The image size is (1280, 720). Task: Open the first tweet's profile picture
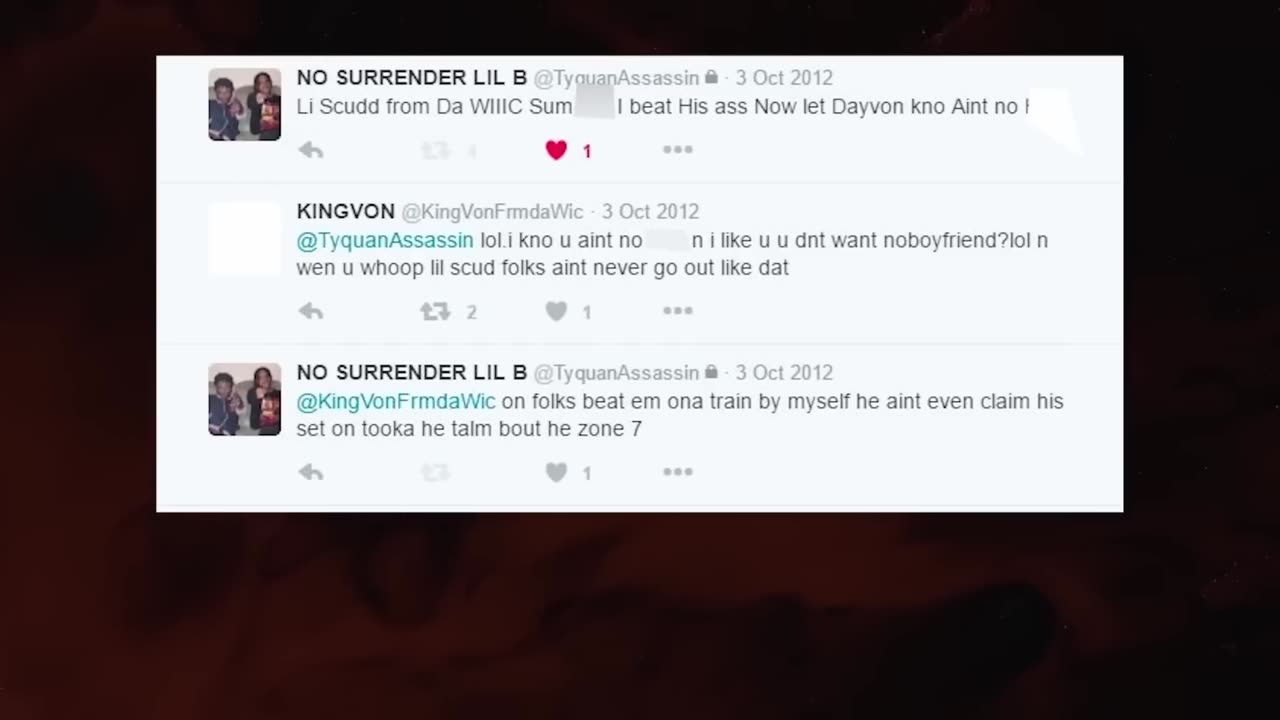click(245, 104)
